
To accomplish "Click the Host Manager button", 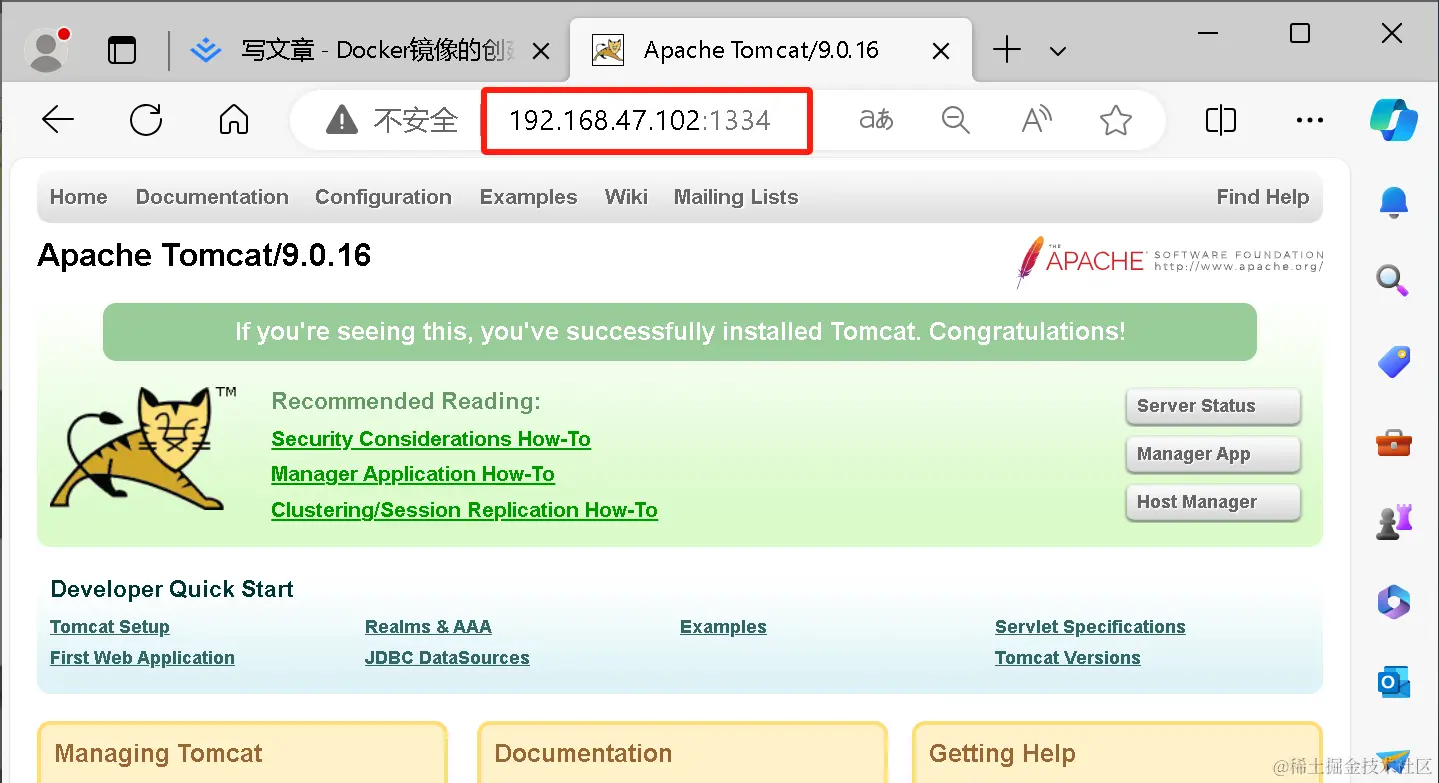I will pyautogui.click(x=1213, y=502).
